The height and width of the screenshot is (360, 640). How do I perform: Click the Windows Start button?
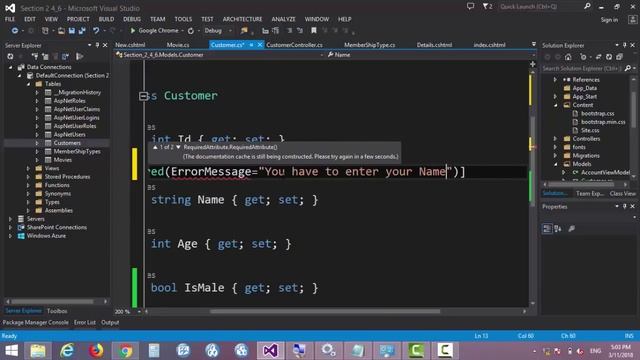[11, 351]
